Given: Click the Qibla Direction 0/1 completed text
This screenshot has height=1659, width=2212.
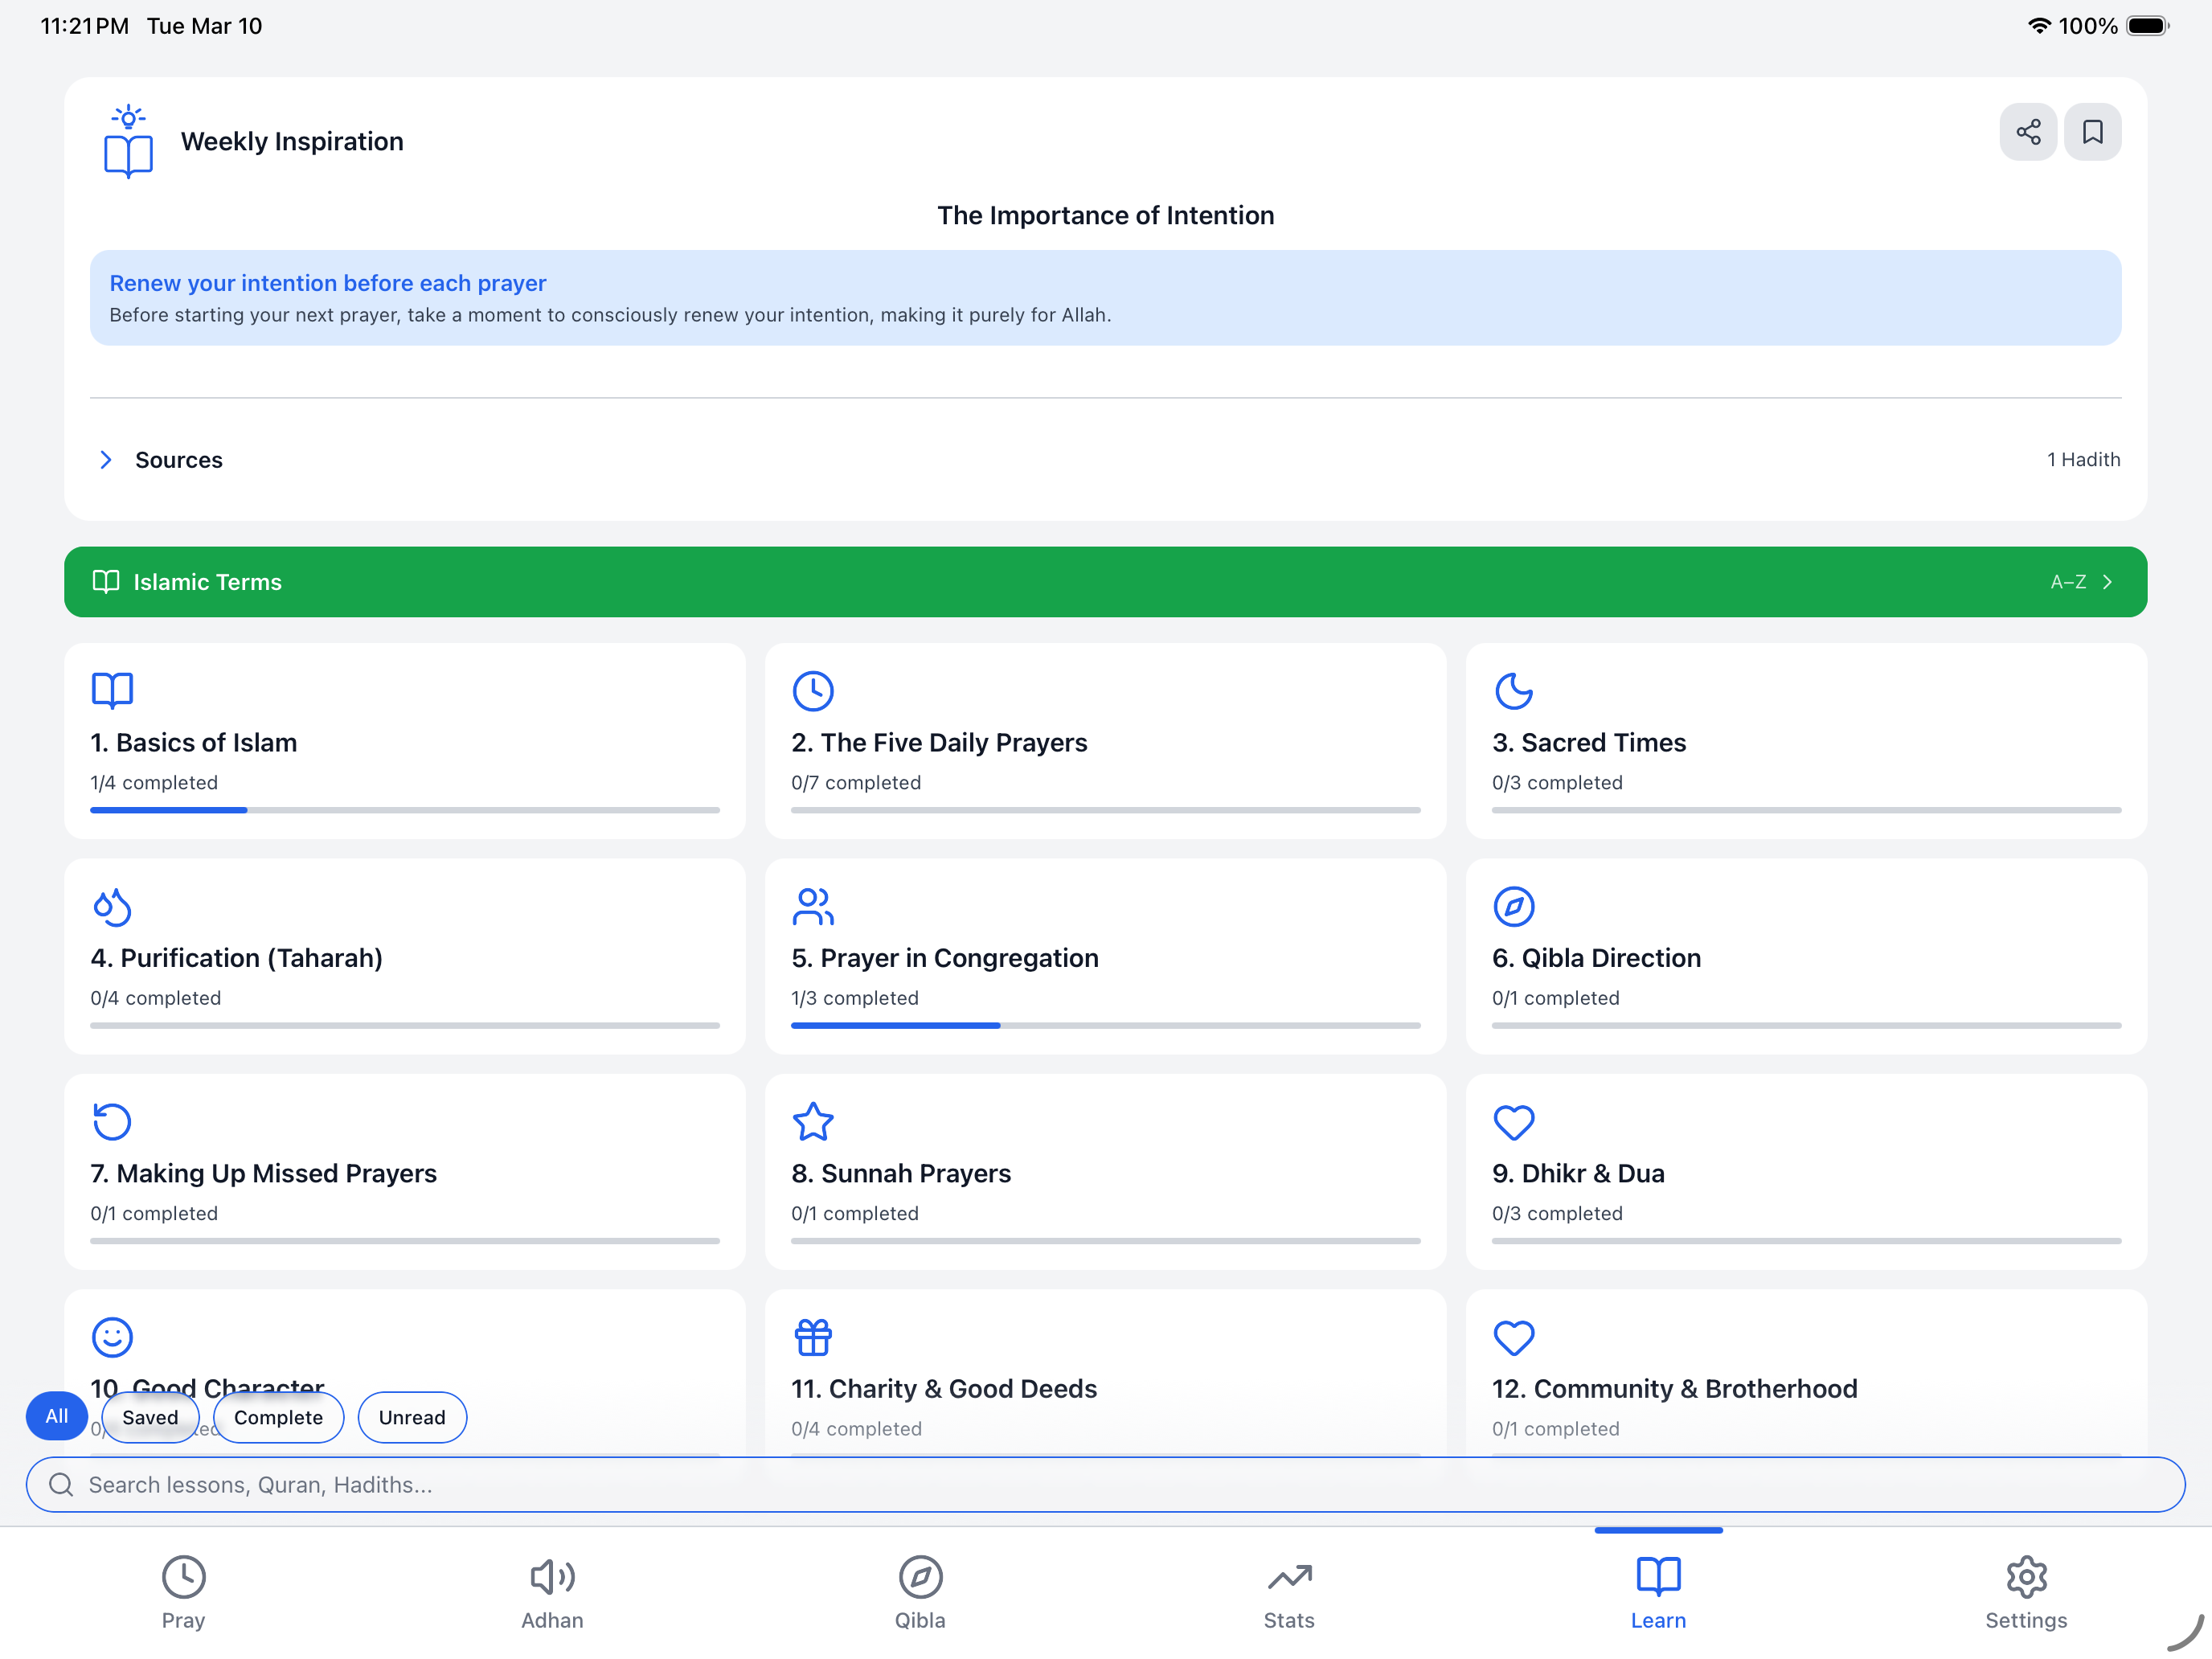Looking at the screenshot, I should tap(1556, 998).
